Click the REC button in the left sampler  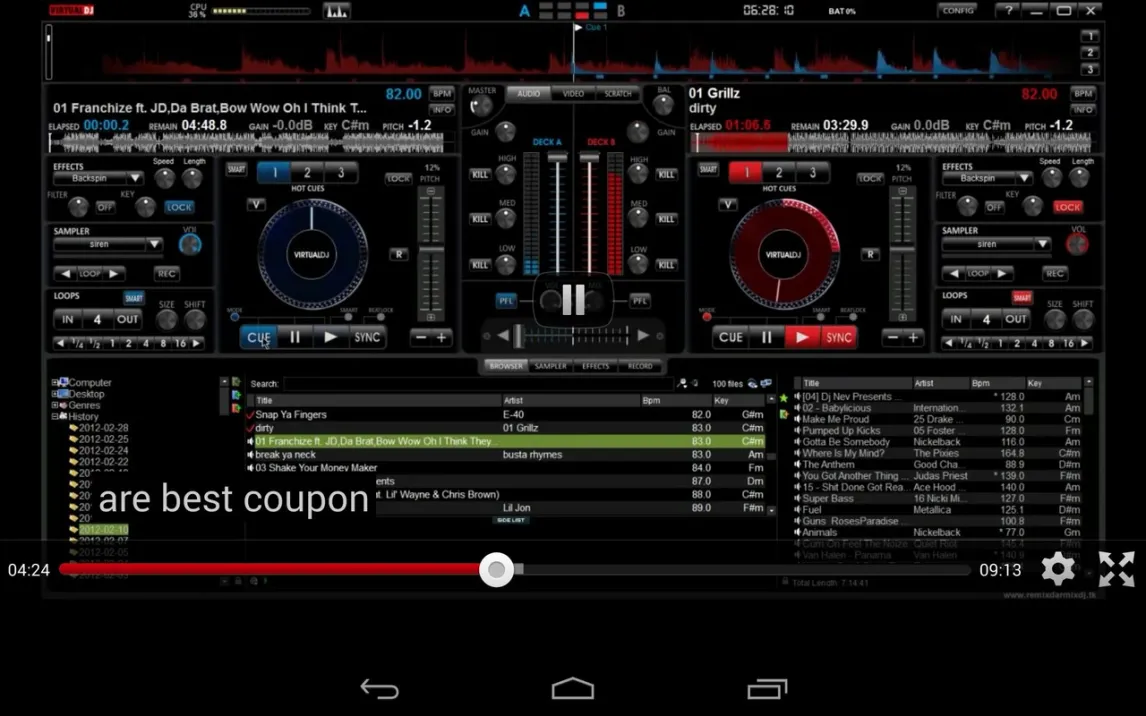166,273
